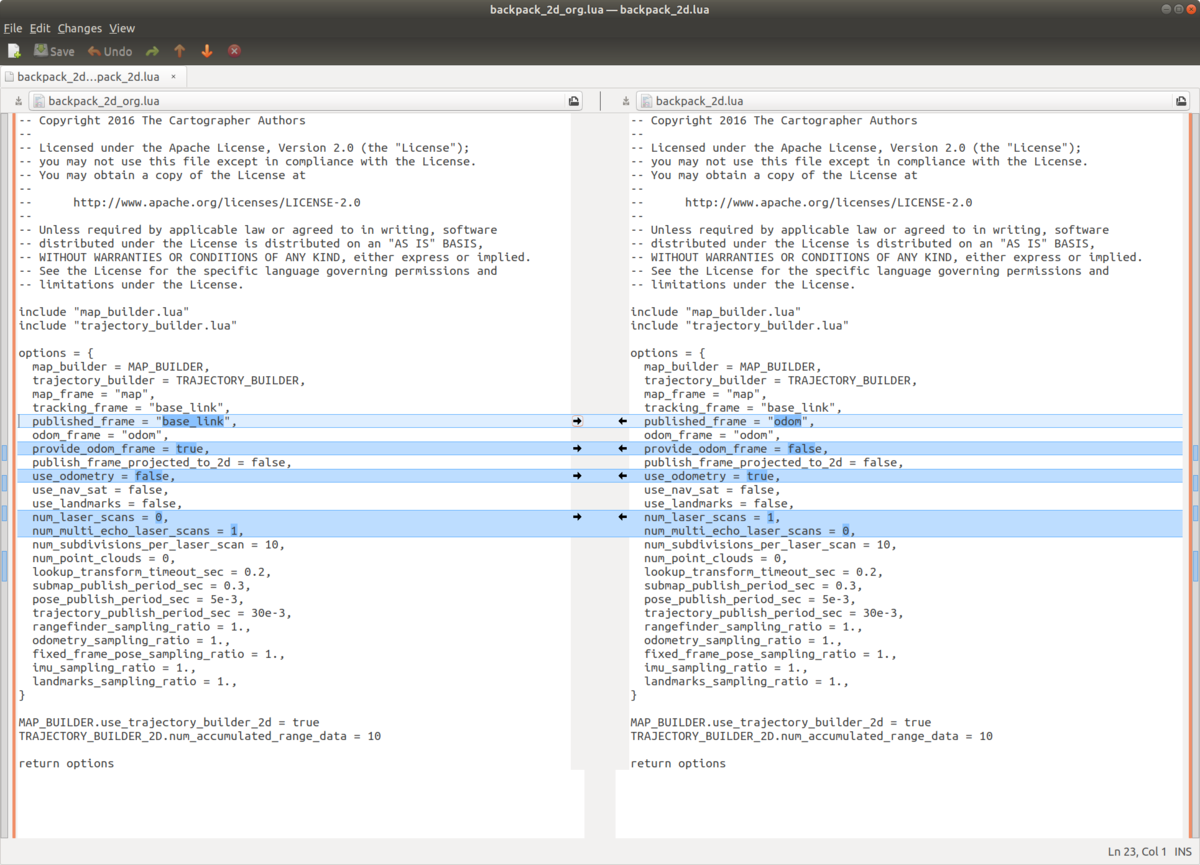The height and width of the screenshot is (865, 1200).
Task: Push published_frame change to the right pane
Action: [x=577, y=421]
